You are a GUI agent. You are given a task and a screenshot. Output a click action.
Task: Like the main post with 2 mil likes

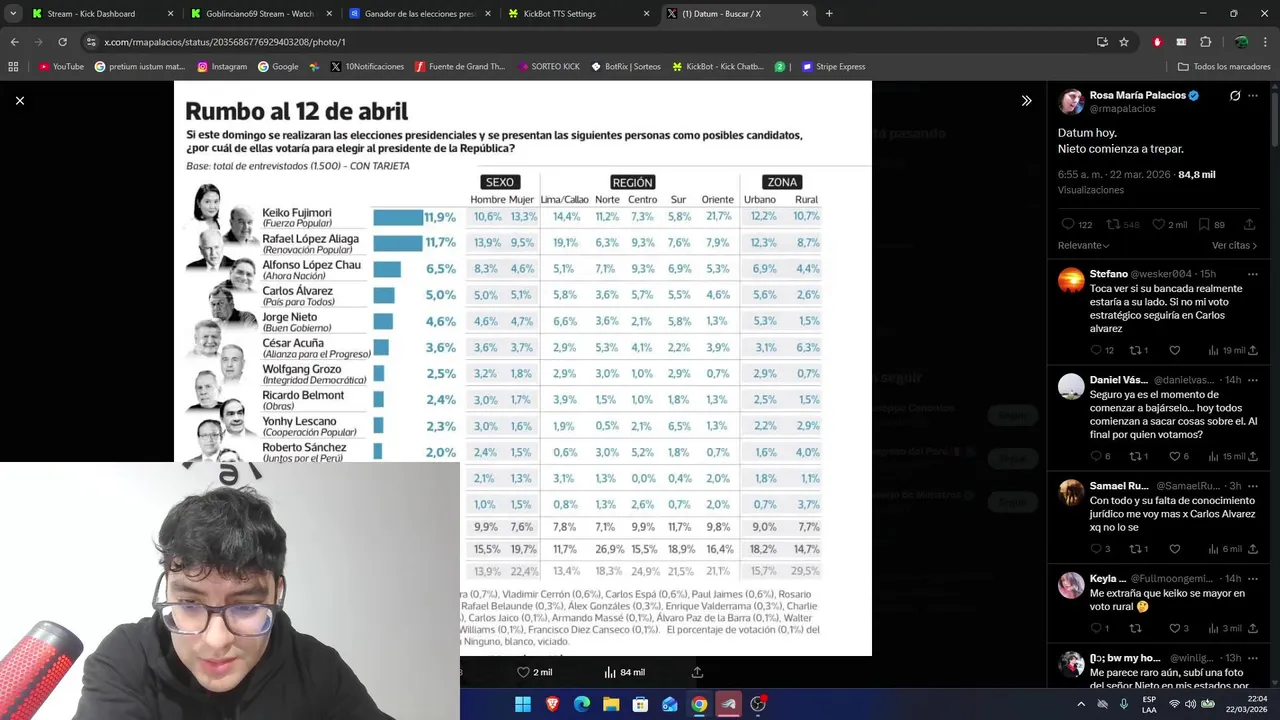[x=1169, y=225]
